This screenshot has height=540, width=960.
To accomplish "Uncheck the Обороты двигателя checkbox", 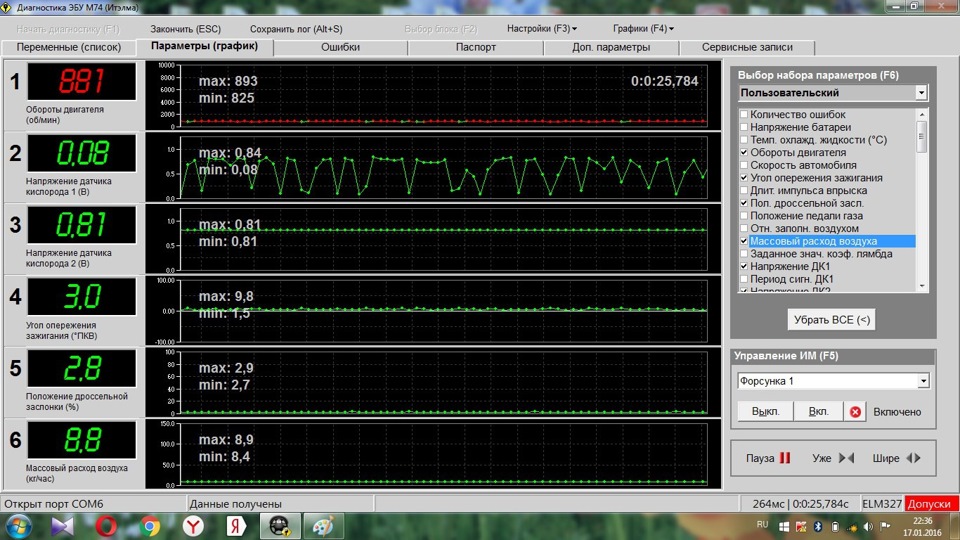I will point(744,152).
